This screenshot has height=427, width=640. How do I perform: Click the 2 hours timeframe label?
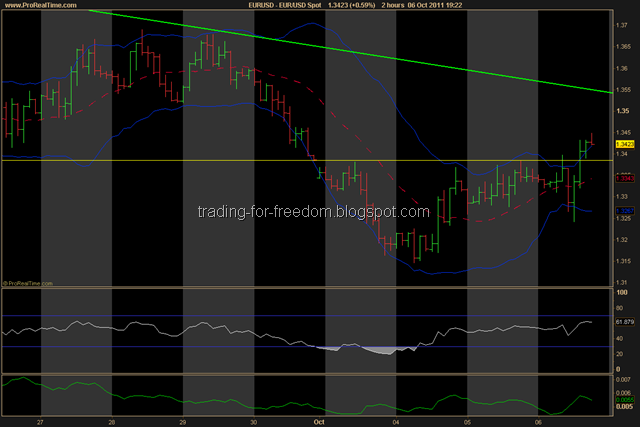point(393,5)
